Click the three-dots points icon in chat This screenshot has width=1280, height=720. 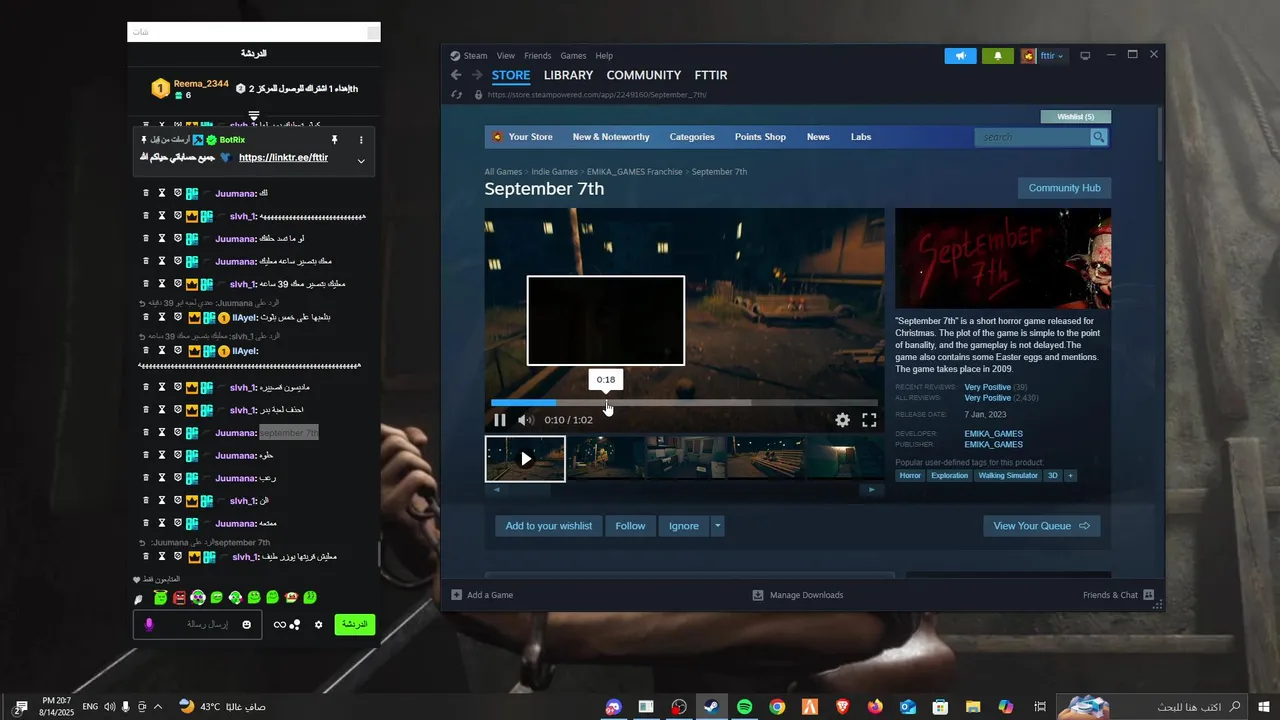click(x=295, y=625)
